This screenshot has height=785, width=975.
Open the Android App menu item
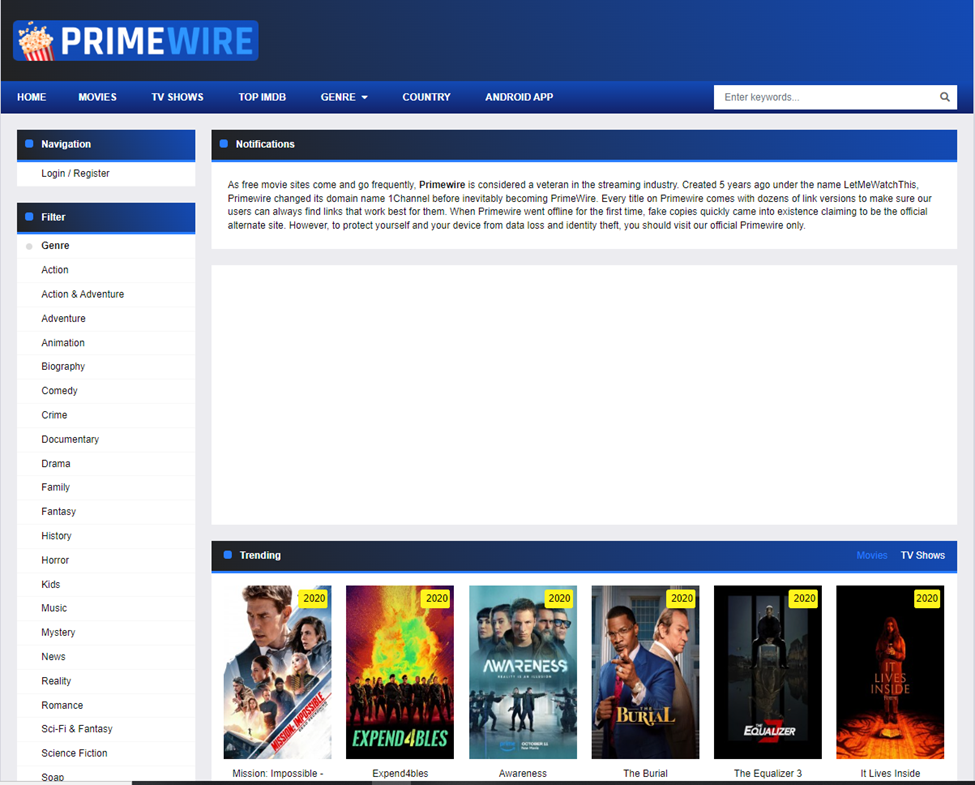pyautogui.click(x=519, y=97)
